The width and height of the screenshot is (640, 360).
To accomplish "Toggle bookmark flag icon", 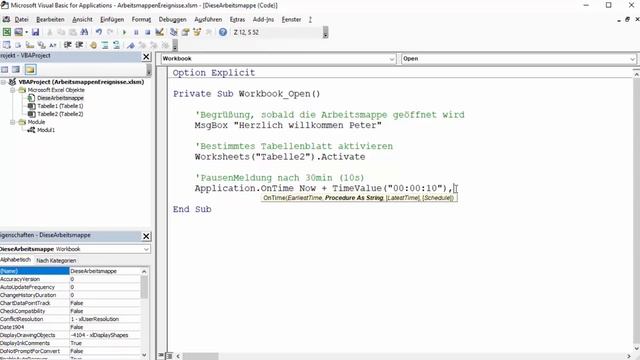I will pos(131,45).
